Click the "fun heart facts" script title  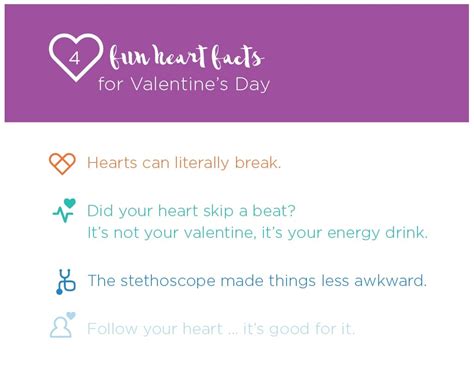(x=187, y=57)
